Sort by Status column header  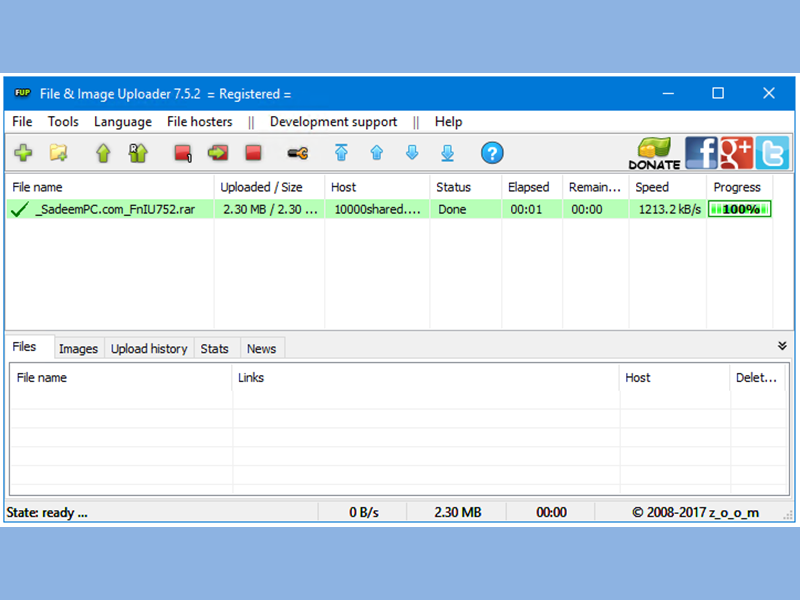[x=466, y=187]
